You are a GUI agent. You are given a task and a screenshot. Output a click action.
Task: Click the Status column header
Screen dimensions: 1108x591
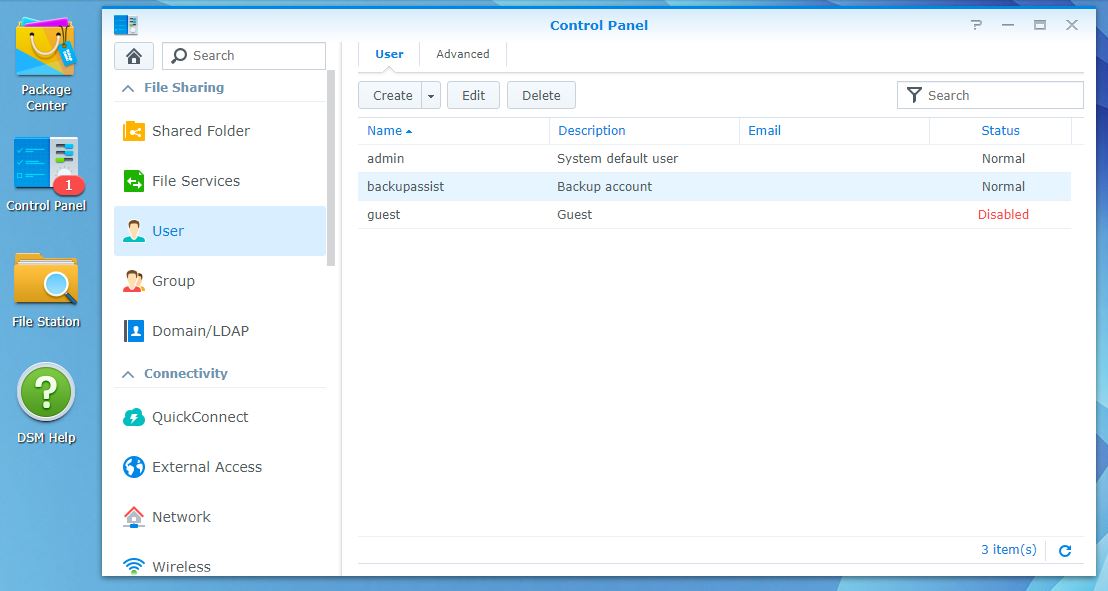point(1001,131)
